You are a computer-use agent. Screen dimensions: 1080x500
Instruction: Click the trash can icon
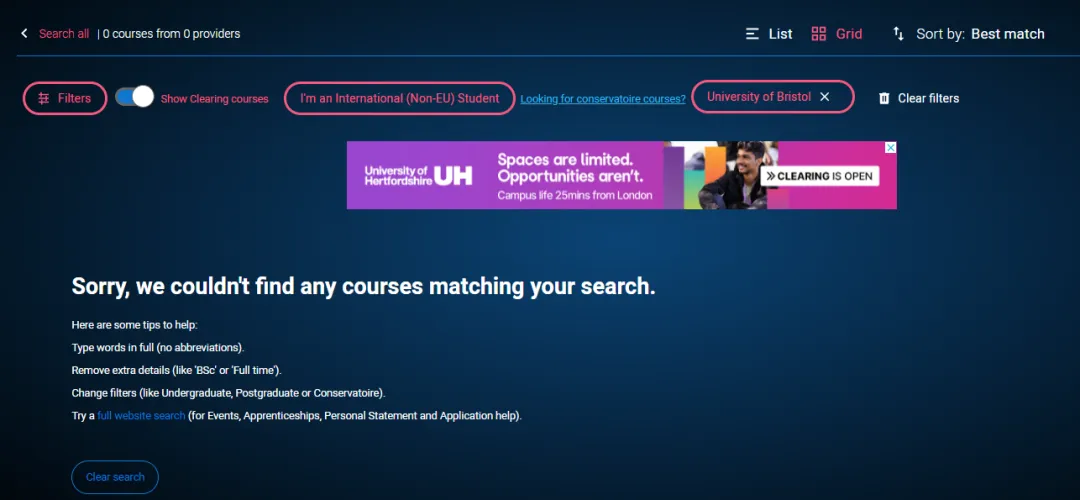(884, 98)
